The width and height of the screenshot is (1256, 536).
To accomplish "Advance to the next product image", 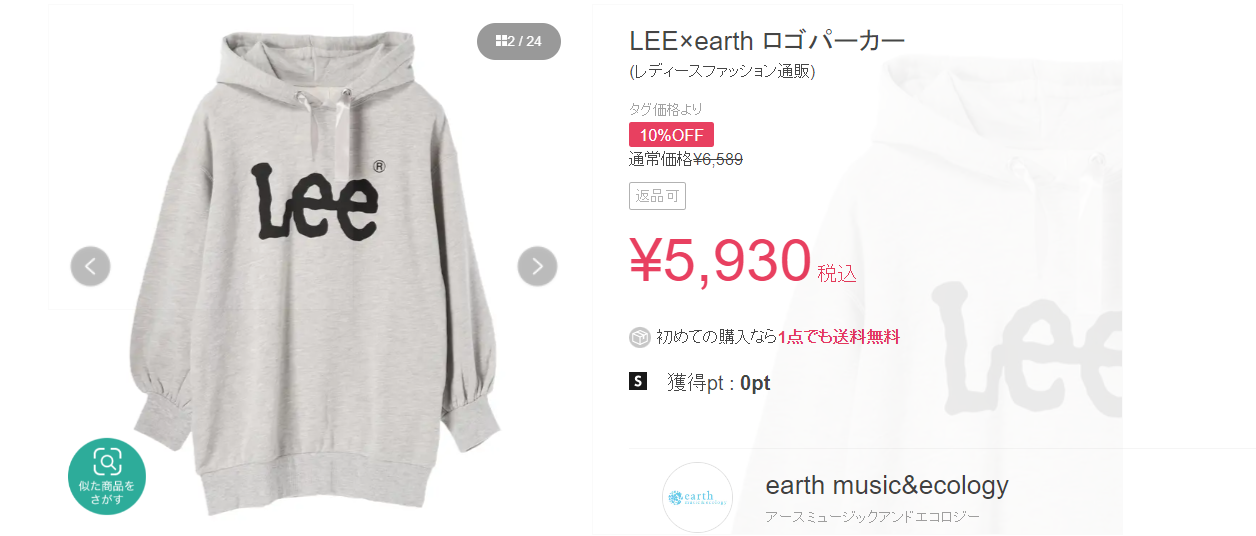I will point(537,266).
